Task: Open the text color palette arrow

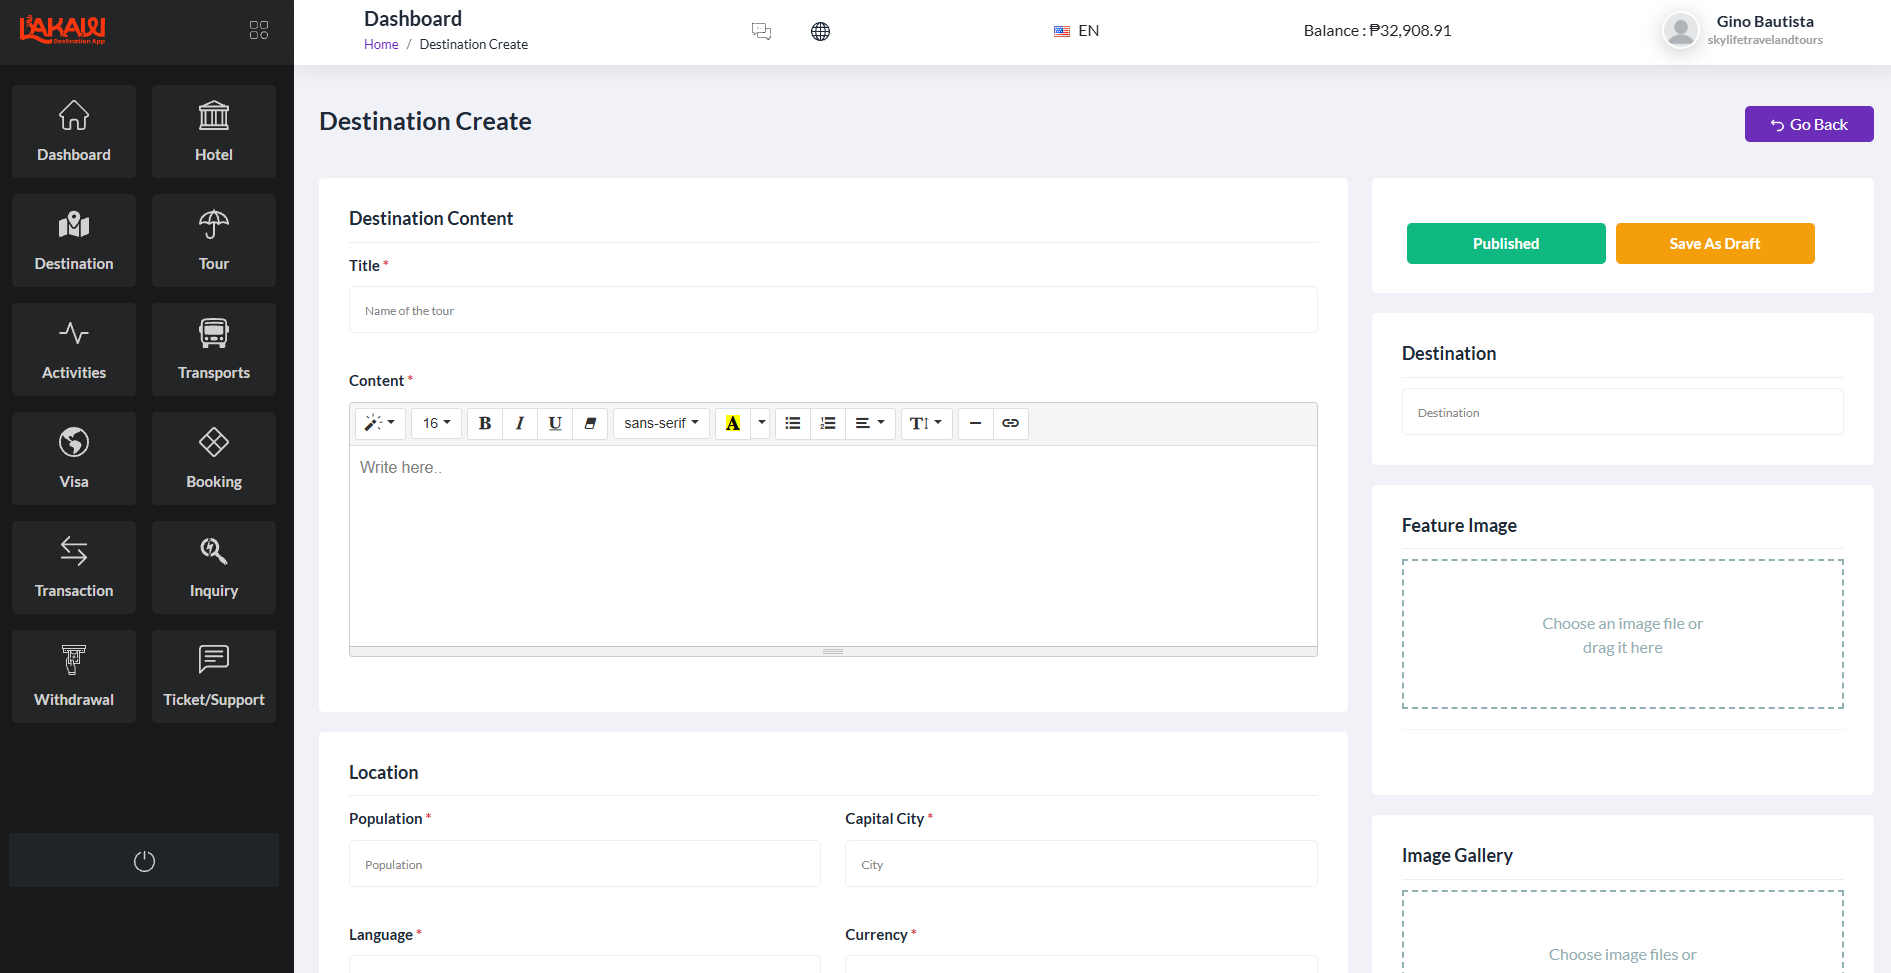Action: (x=762, y=423)
